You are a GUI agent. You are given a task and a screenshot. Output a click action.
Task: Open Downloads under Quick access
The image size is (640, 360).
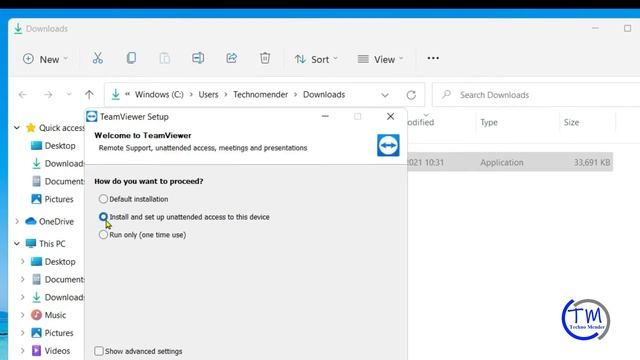click(58, 164)
